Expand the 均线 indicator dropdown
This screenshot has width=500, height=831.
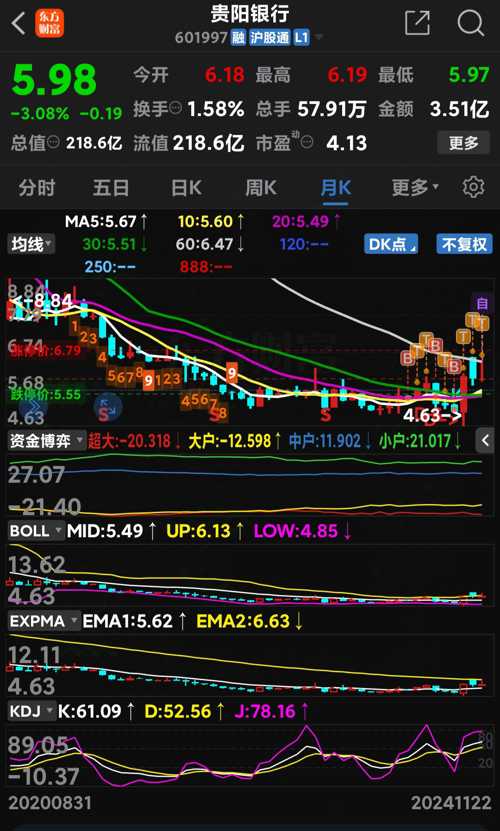click(x=31, y=244)
